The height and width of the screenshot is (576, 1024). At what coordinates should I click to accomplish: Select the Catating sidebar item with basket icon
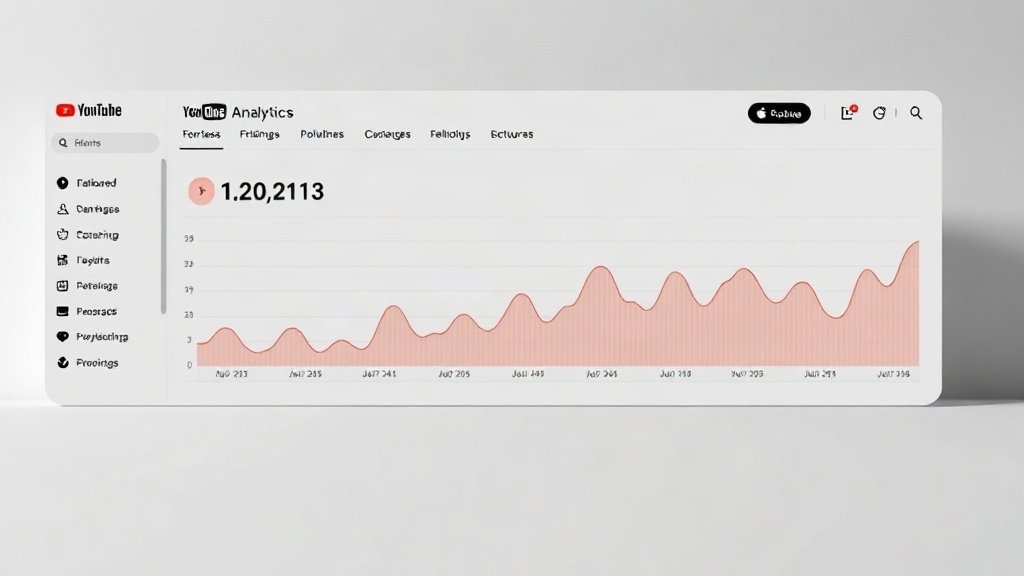tap(88, 234)
